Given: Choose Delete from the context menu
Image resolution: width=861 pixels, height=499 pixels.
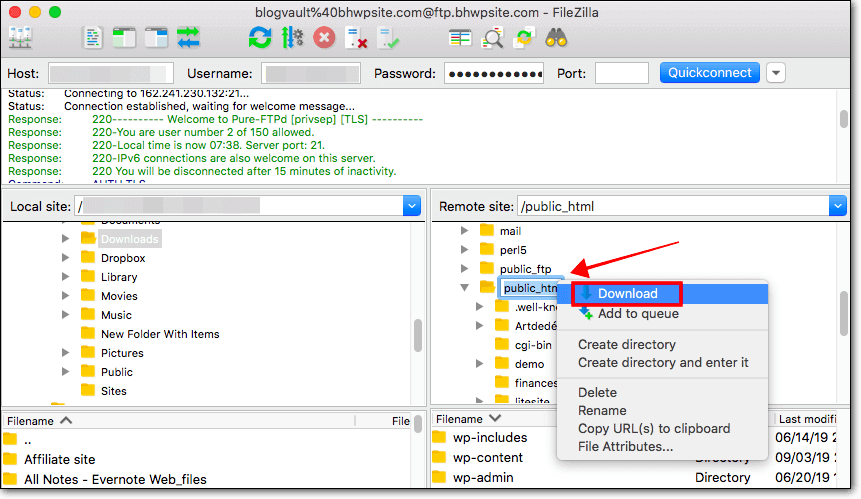Looking at the screenshot, I should click(x=662, y=393).
